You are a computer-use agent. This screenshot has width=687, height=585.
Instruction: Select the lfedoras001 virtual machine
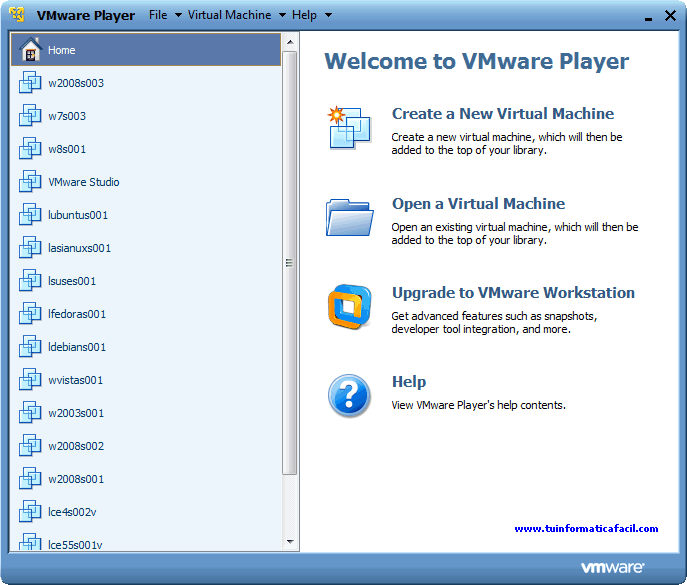pyautogui.click(x=145, y=314)
